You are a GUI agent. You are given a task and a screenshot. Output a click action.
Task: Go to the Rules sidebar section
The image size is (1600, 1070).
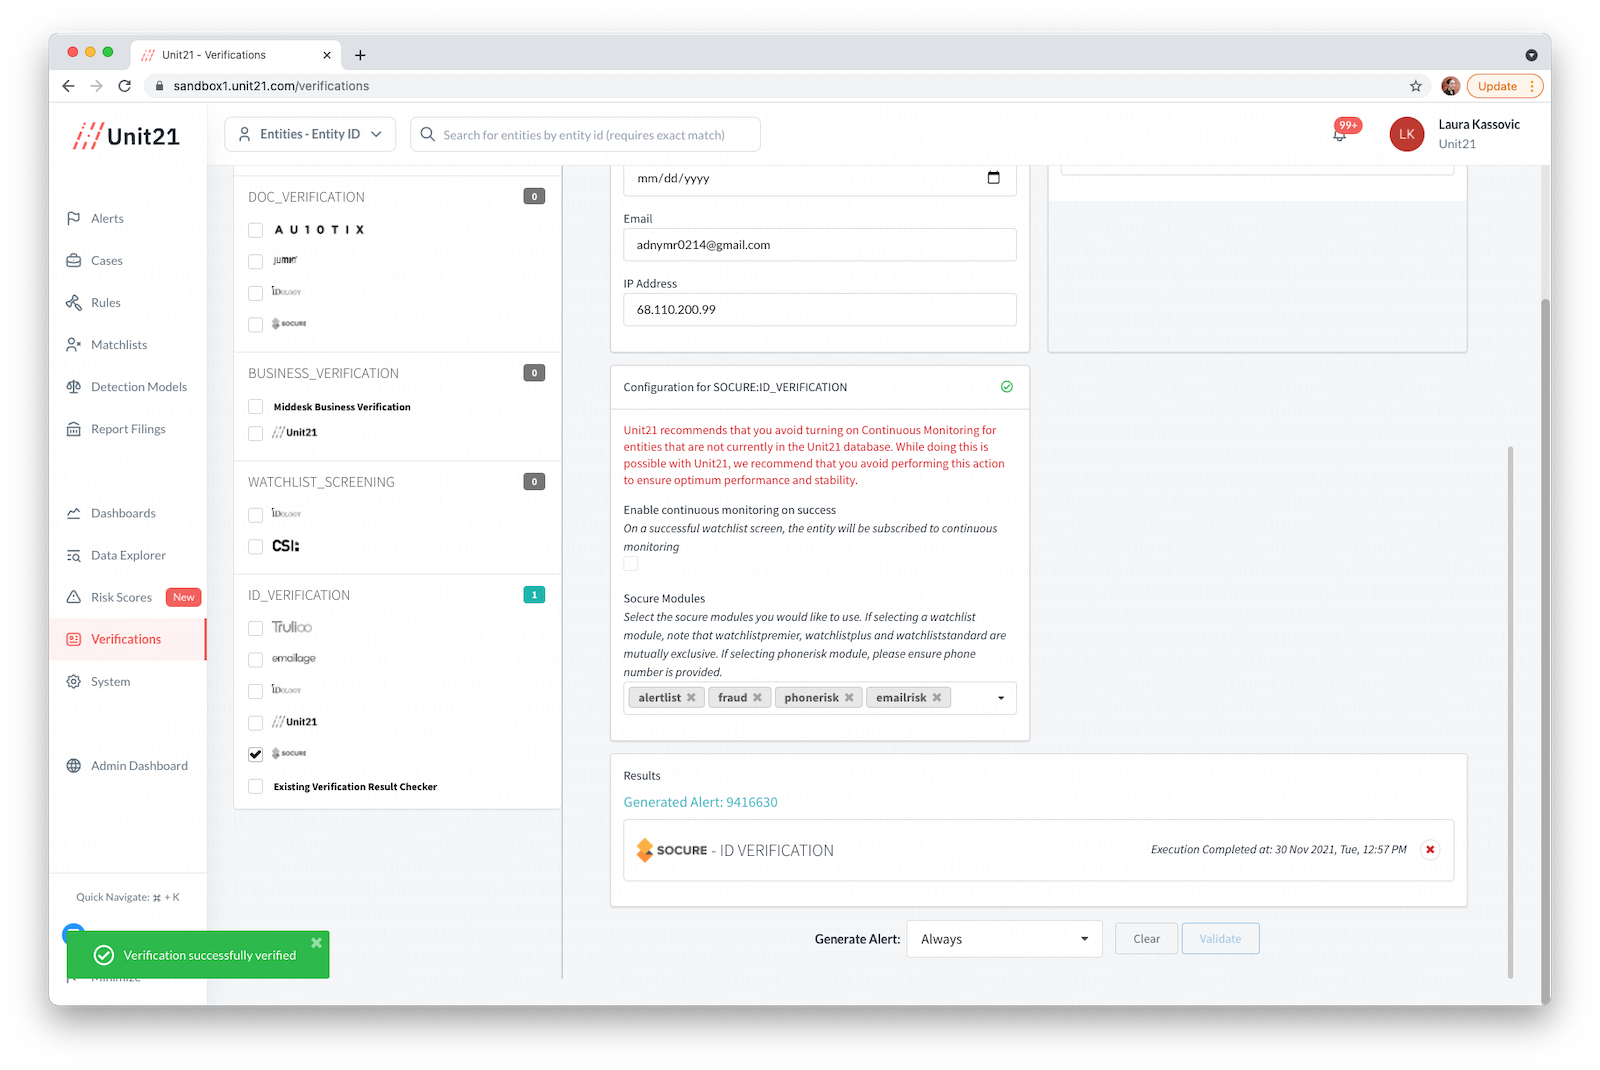105,302
